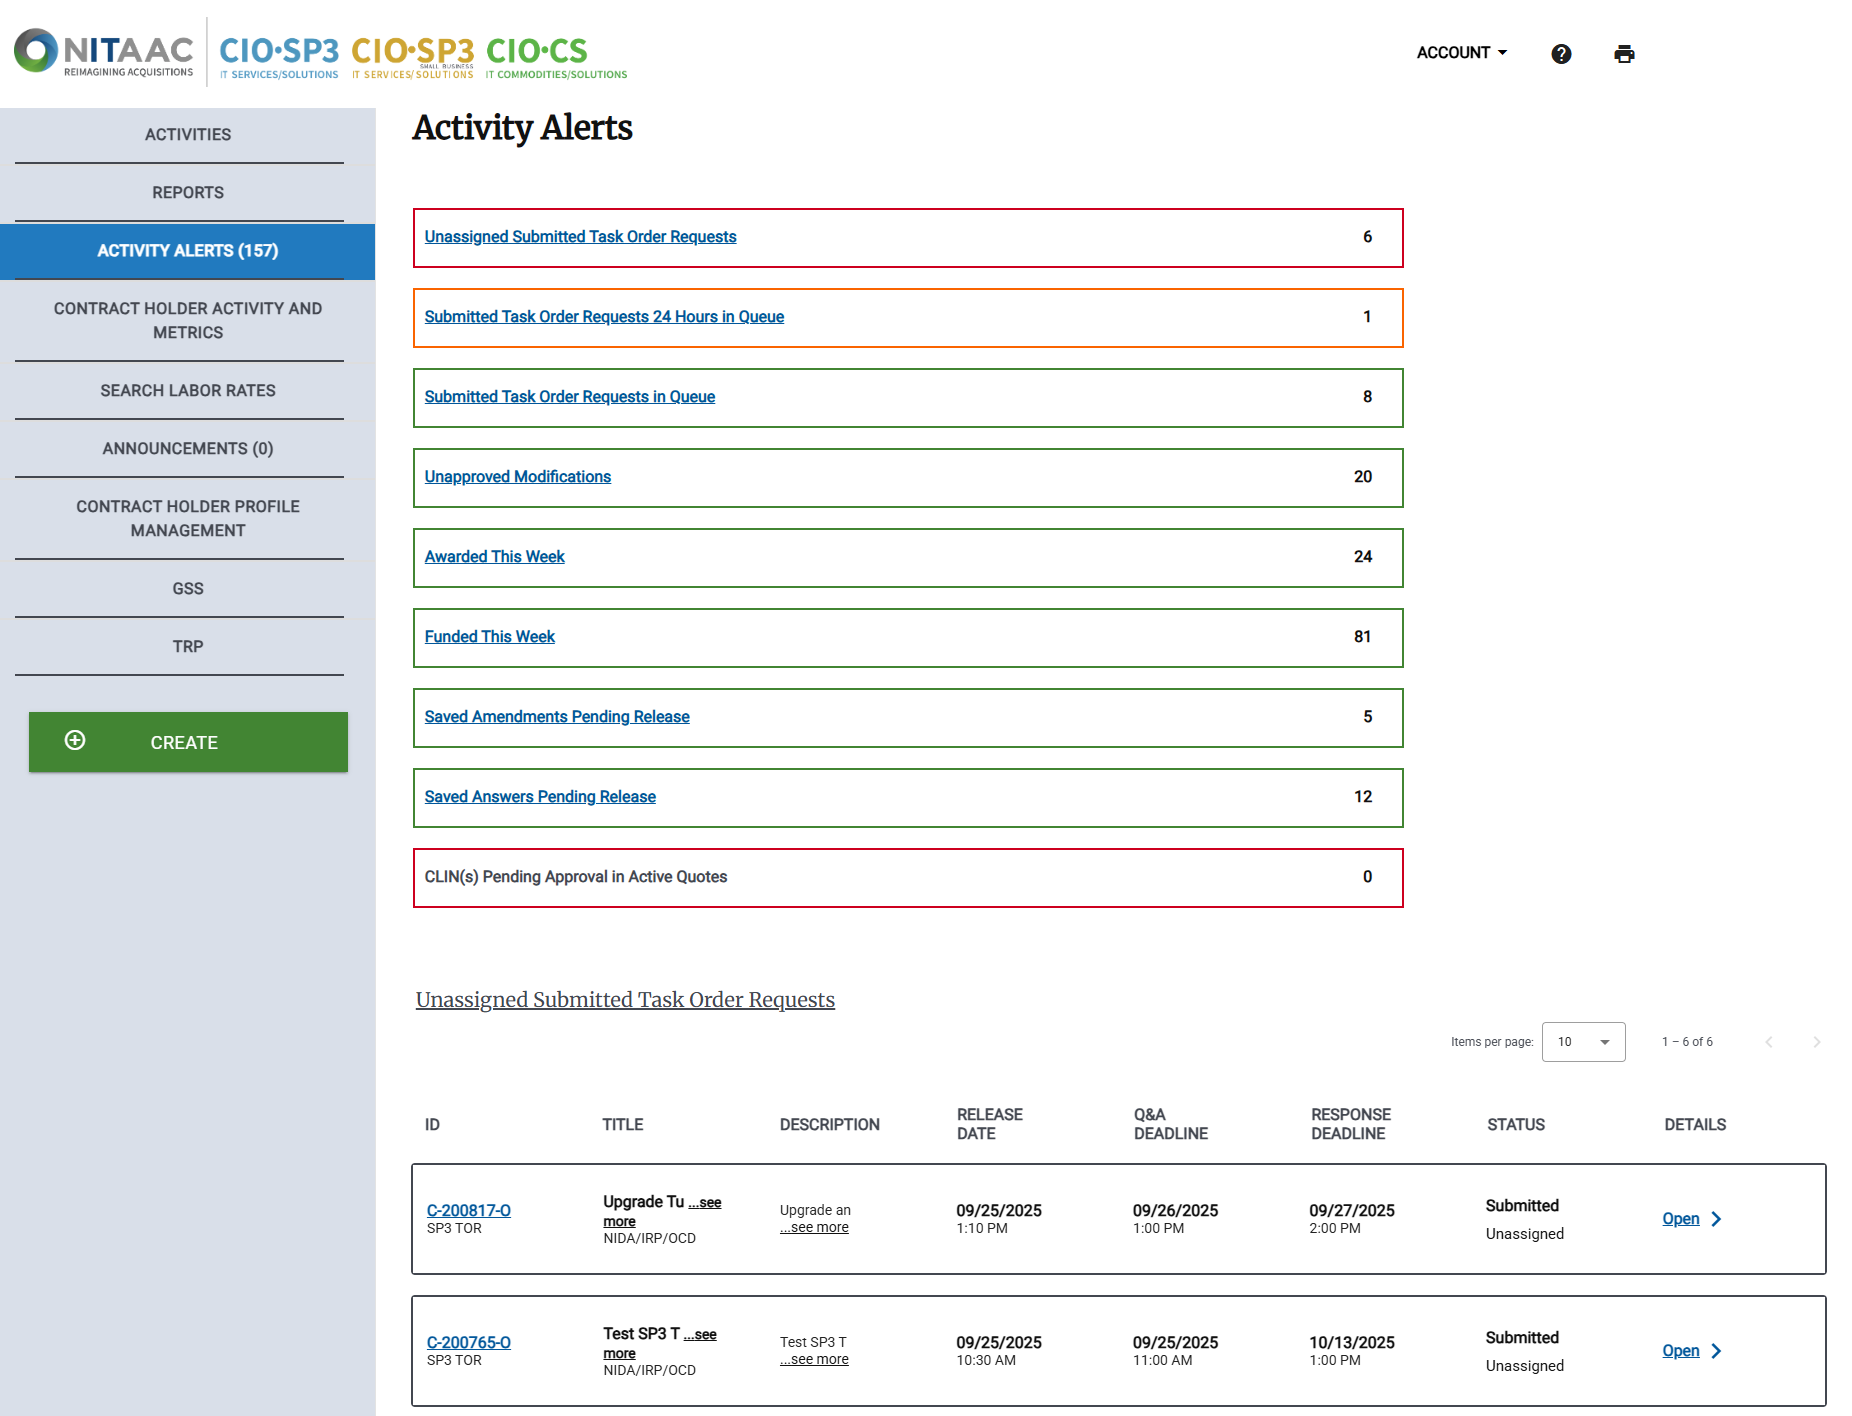Image resolution: width=1852 pixels, height=1416 pixels.
Task: Open the Account dropdown
Action: click(x=1461, y=52)
